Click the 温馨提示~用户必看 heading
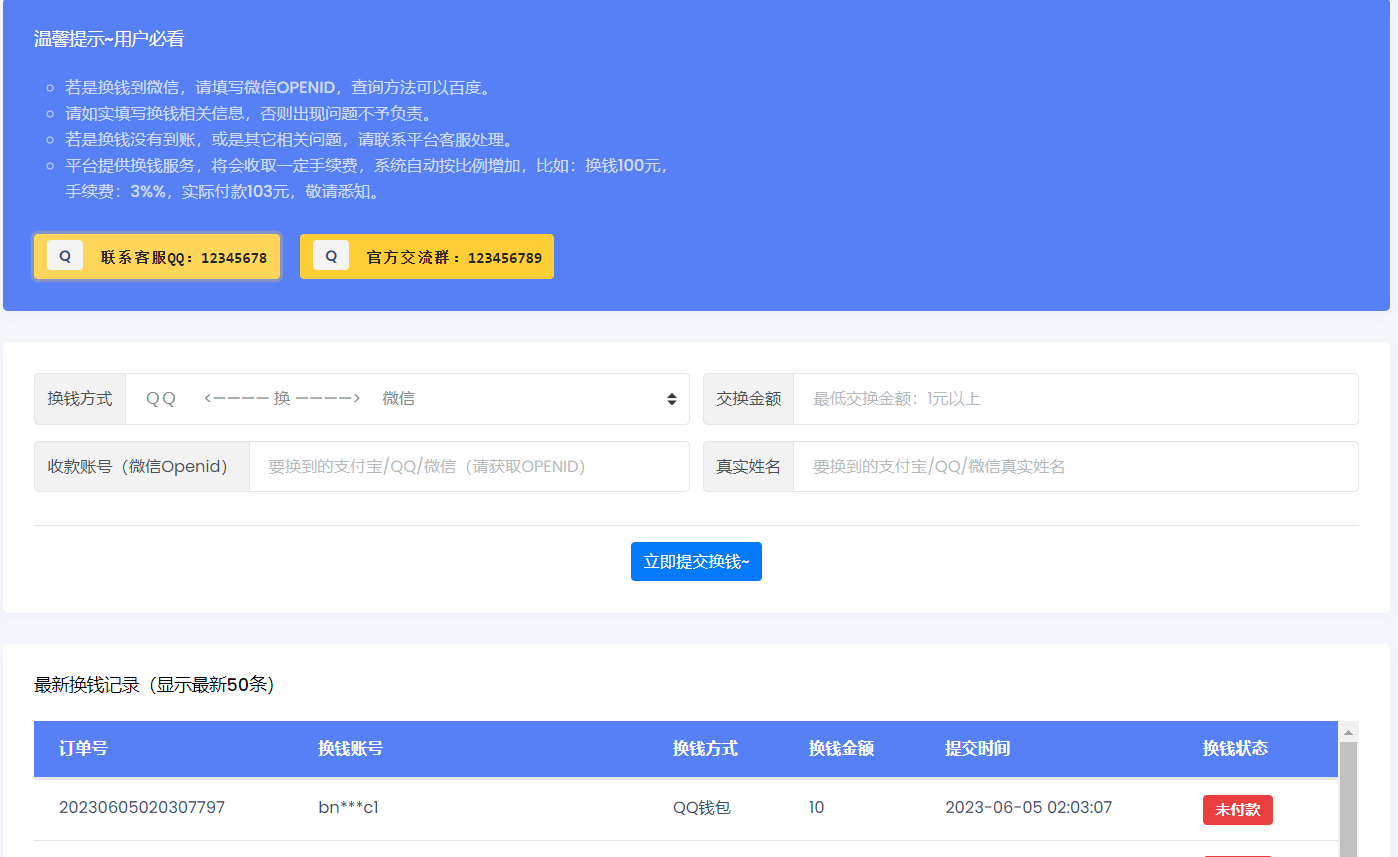 (109, 40)
